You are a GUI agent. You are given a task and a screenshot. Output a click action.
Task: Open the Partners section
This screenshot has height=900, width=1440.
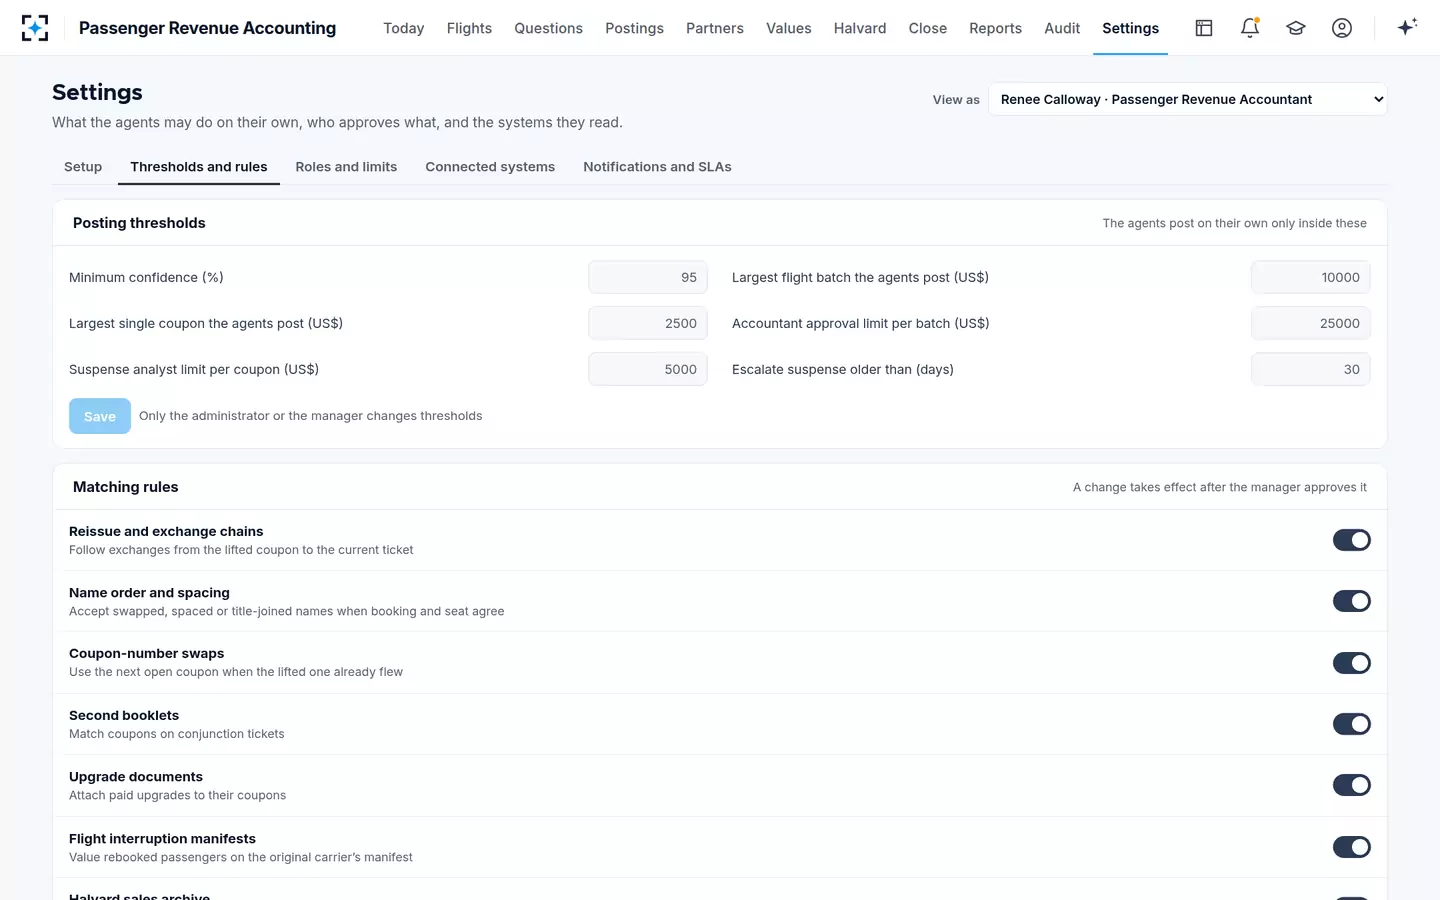[715, 28]
